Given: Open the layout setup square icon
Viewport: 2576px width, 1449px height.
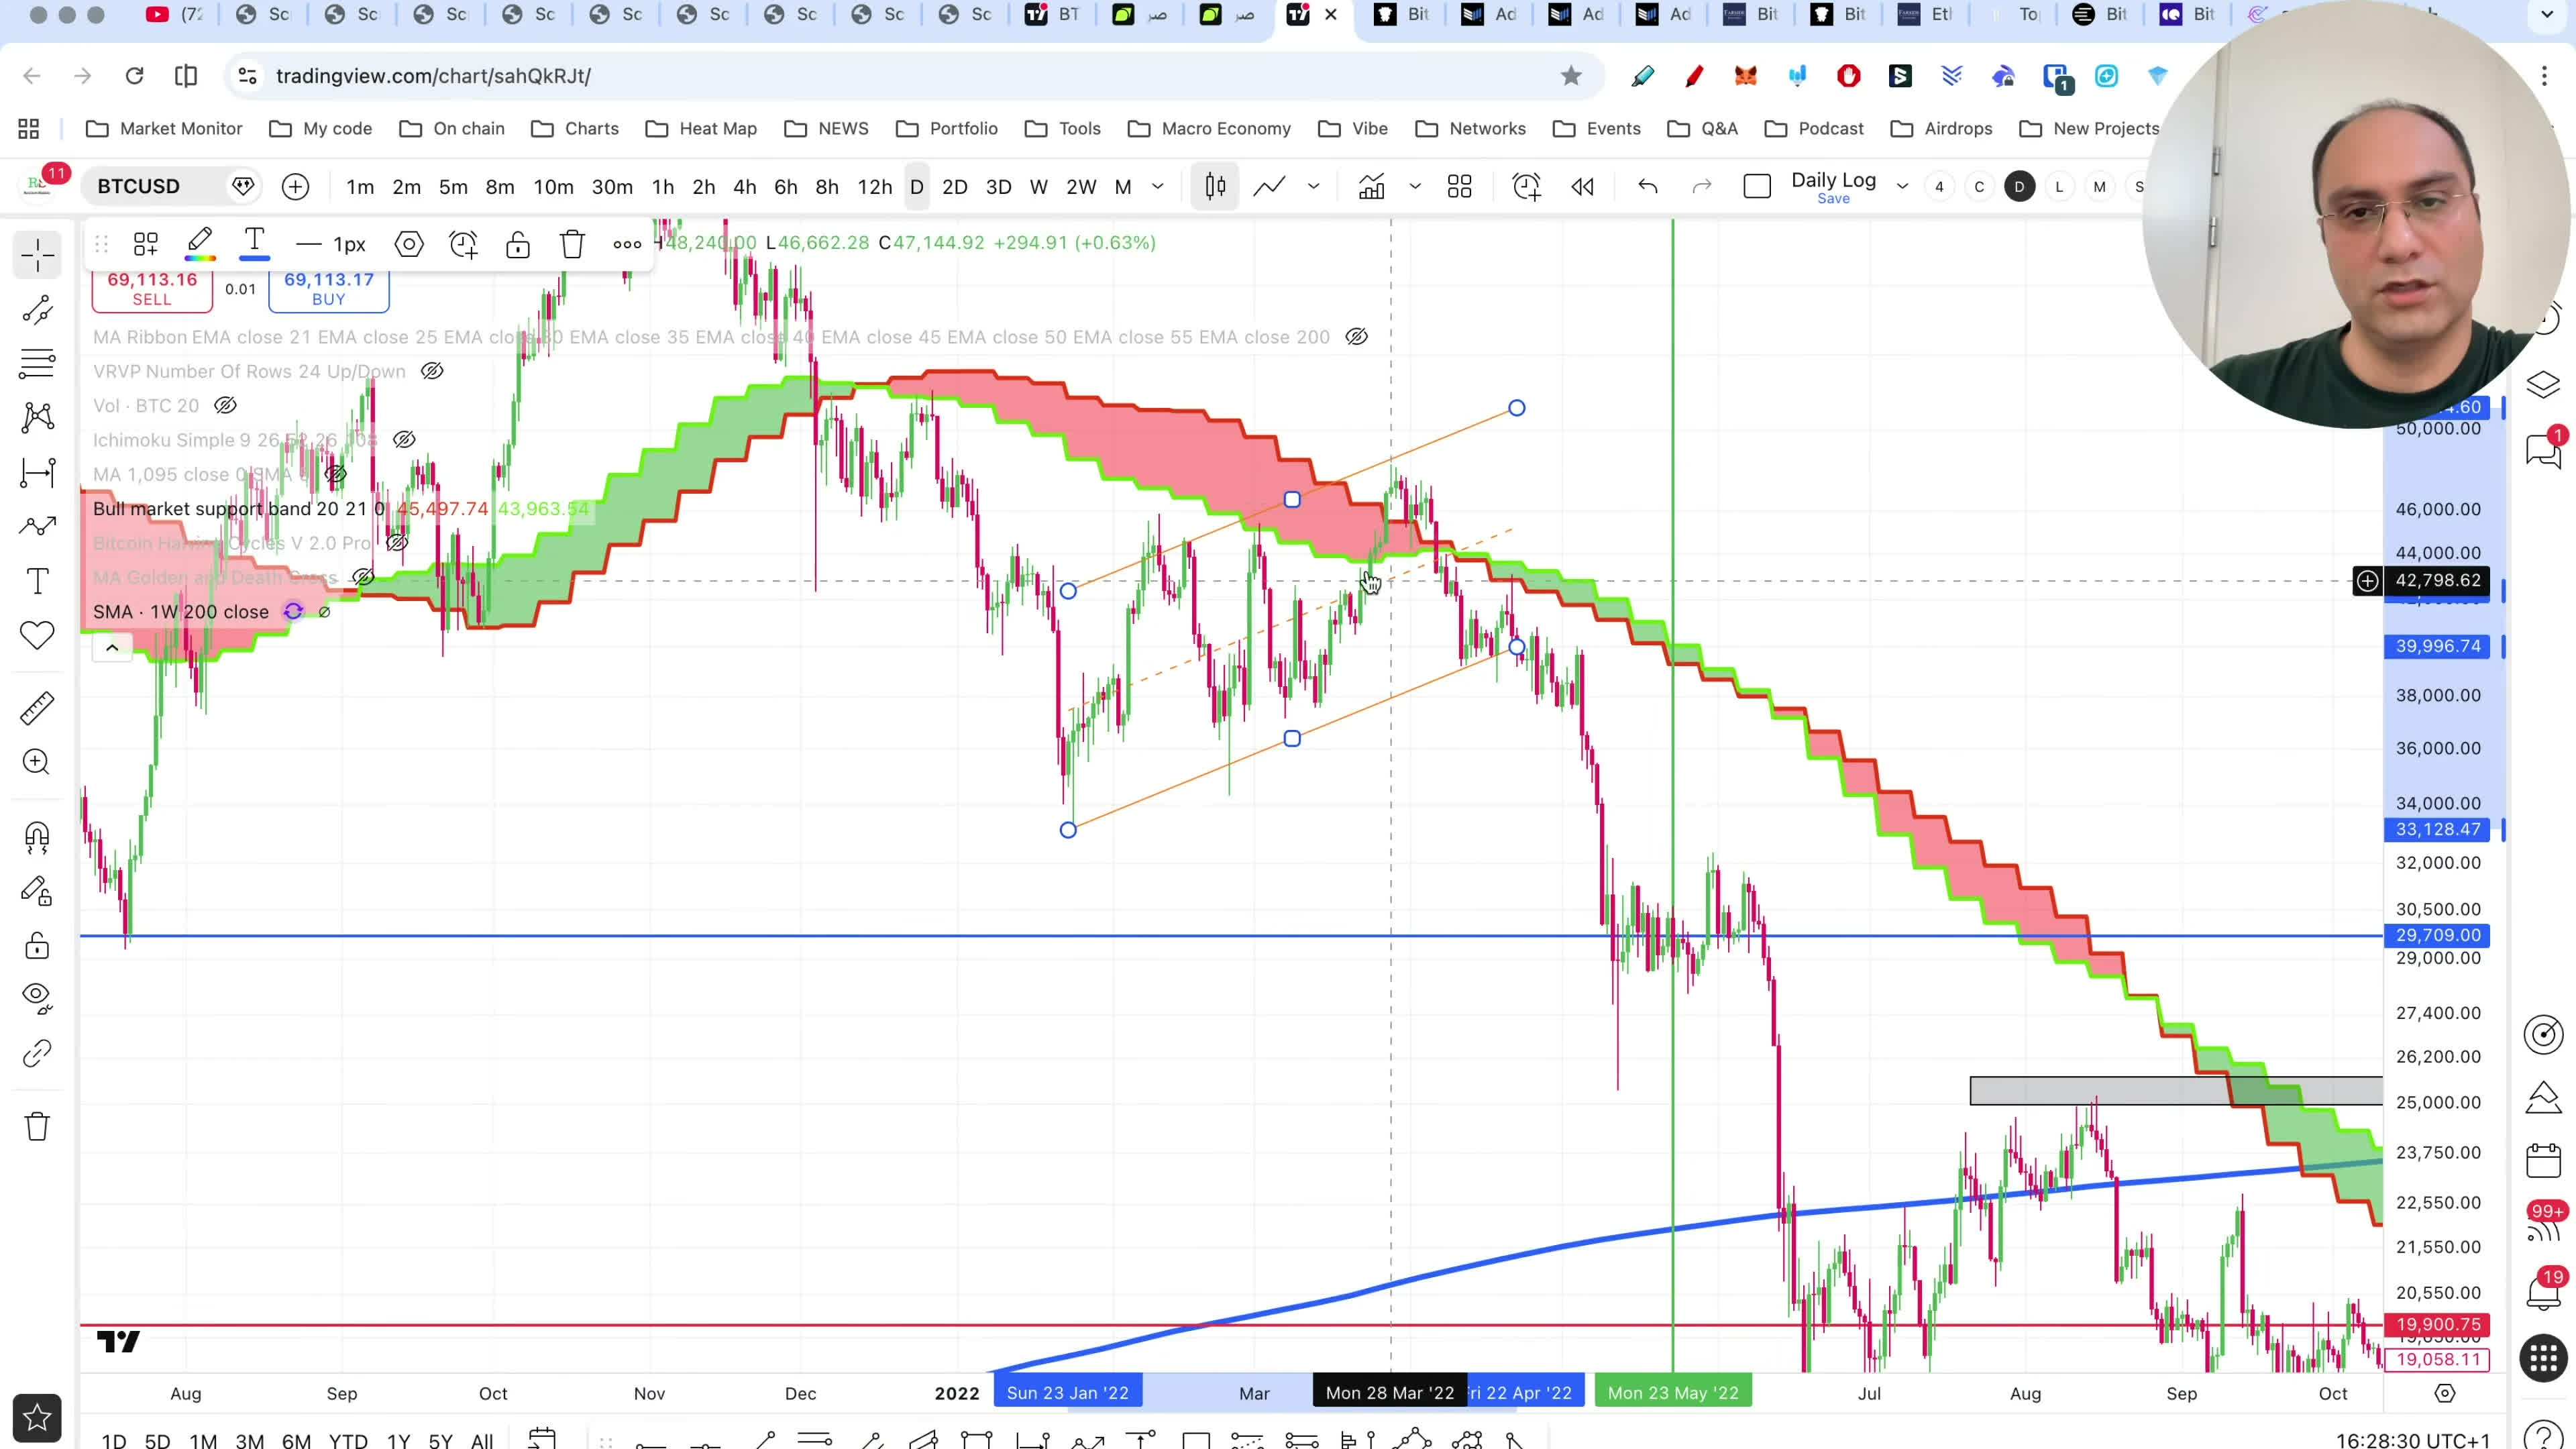Looking at the screenshot, I should point(1756,187).
